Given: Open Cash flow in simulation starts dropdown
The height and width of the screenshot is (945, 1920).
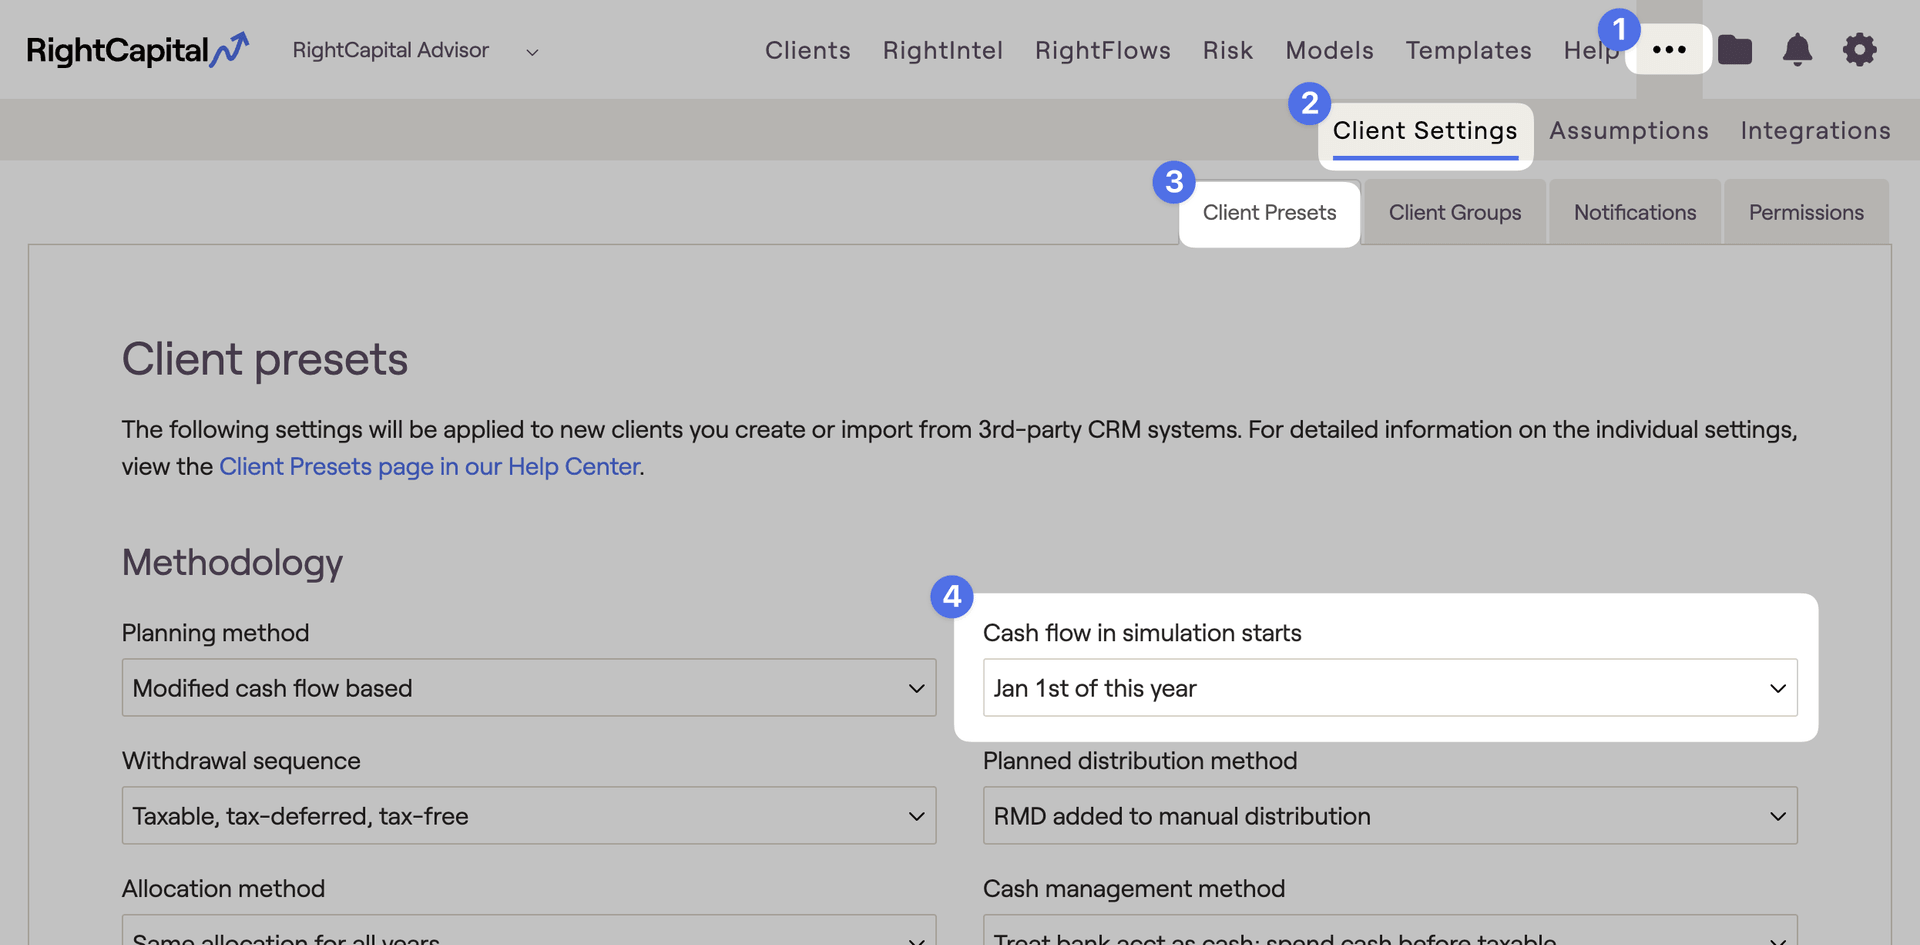Looking at the screenshot, I should click(1390, 688).
